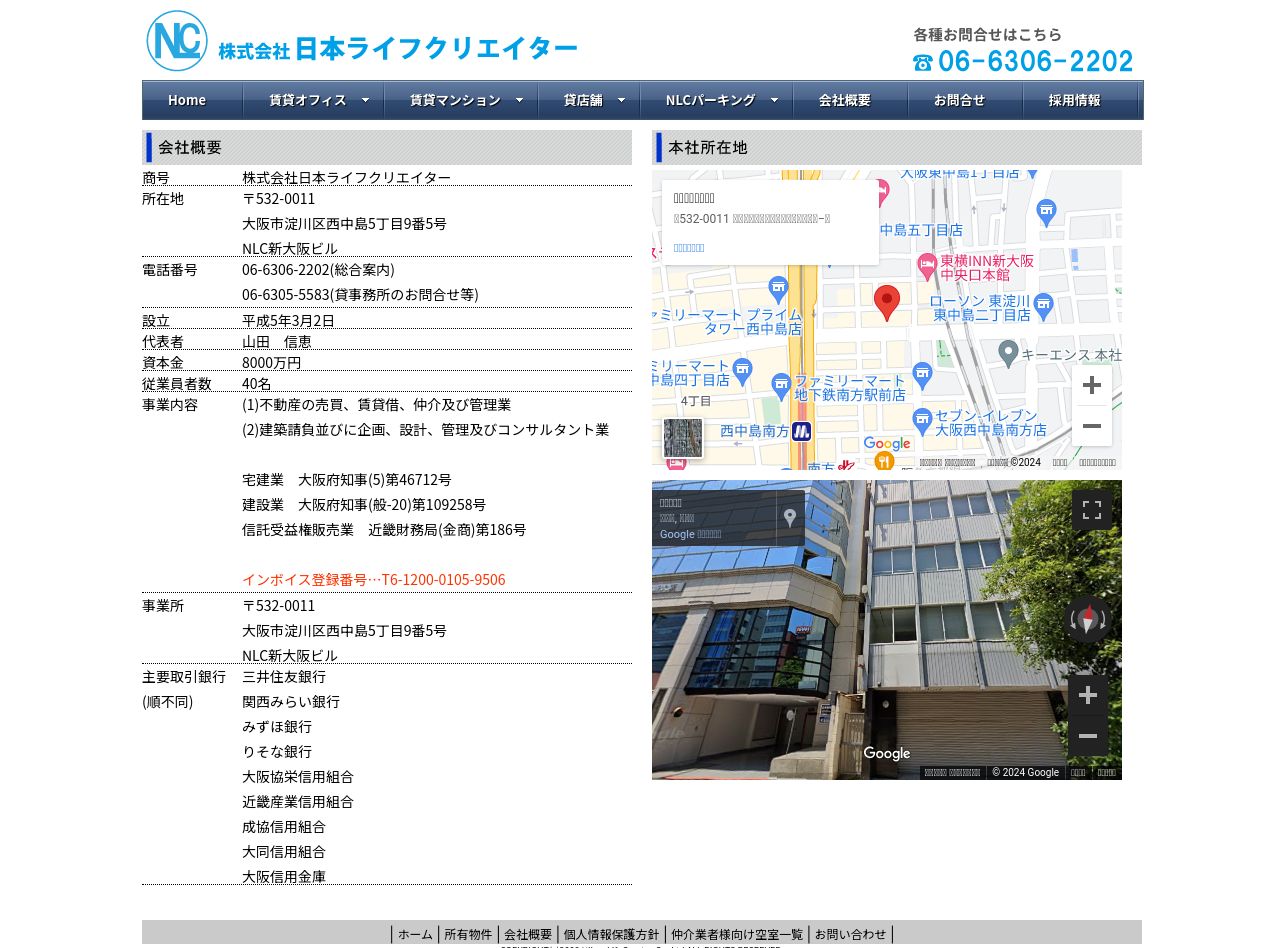This screenshot has height=948, width=1284.
Task: Expand 貸店舗 menu dropdown arrow
Action: coord(621,100)
